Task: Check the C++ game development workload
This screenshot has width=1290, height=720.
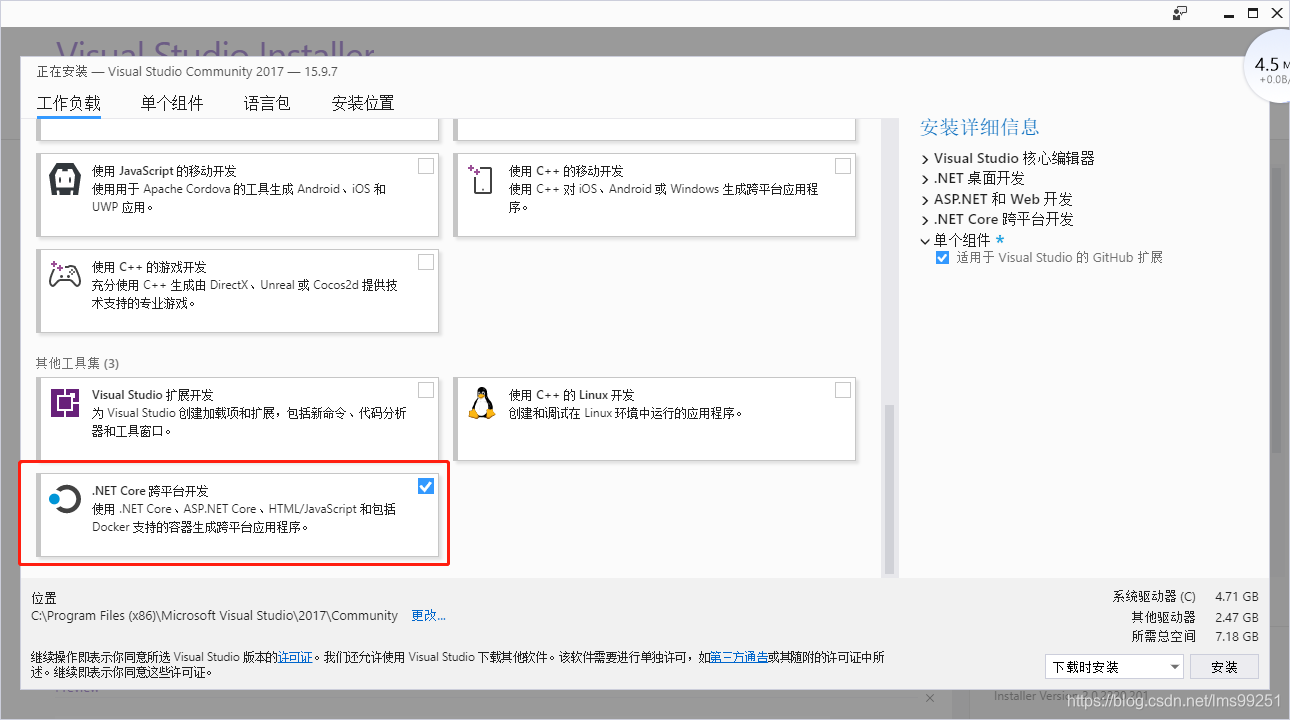Action: tap(426, 262)
